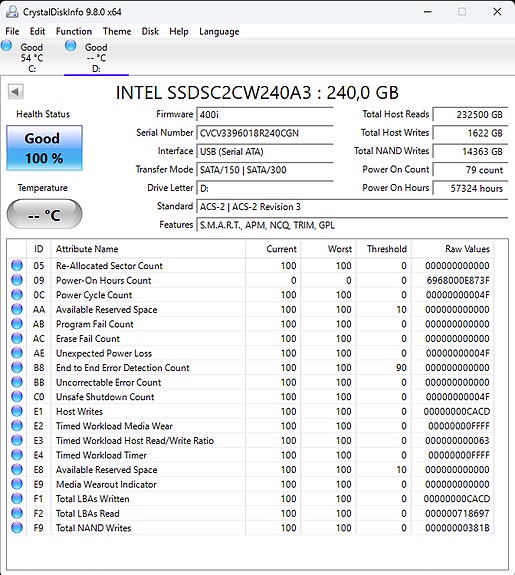The image size is (515, 575).
Task: Click the status orb for Total NAND Writes
Action: (17, 528)
